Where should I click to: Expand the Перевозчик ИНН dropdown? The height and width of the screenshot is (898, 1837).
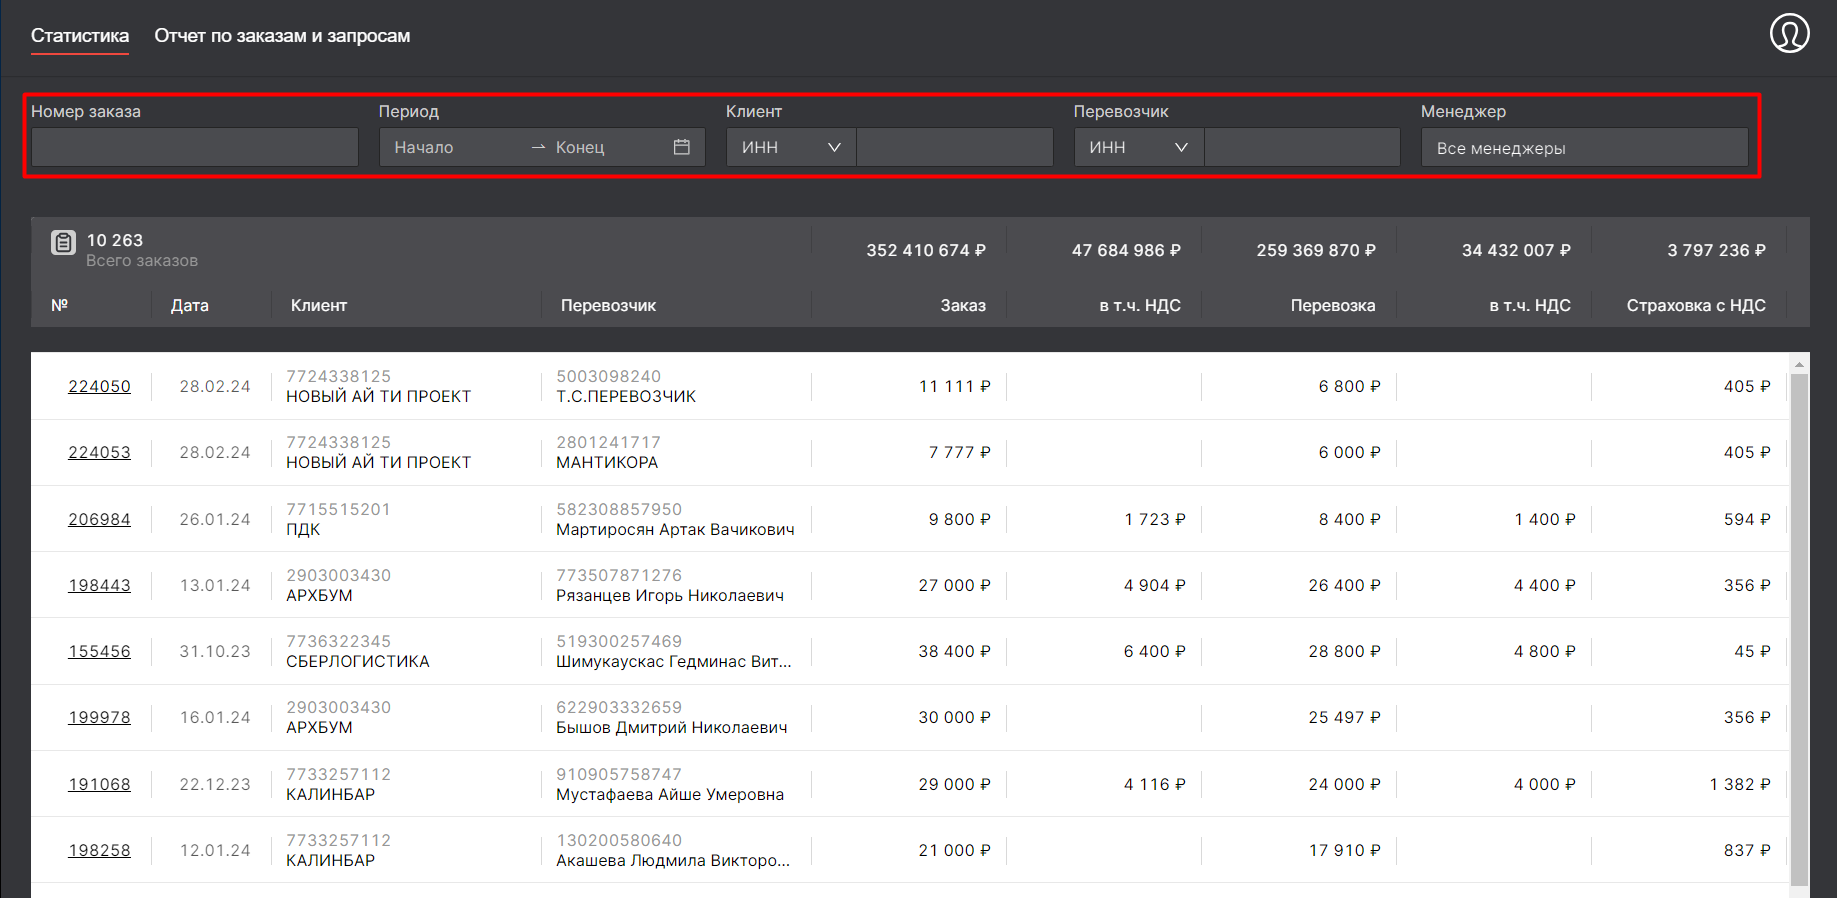1138,147
